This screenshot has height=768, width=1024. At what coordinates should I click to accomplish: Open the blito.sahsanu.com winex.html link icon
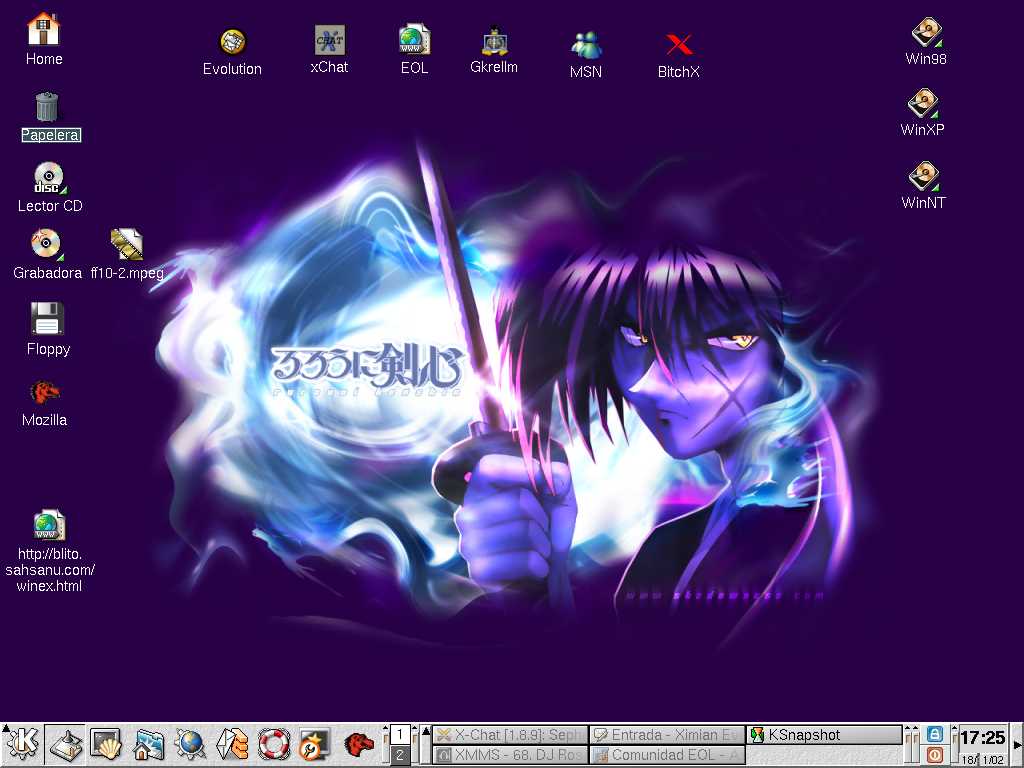click(x=50, y=525)
